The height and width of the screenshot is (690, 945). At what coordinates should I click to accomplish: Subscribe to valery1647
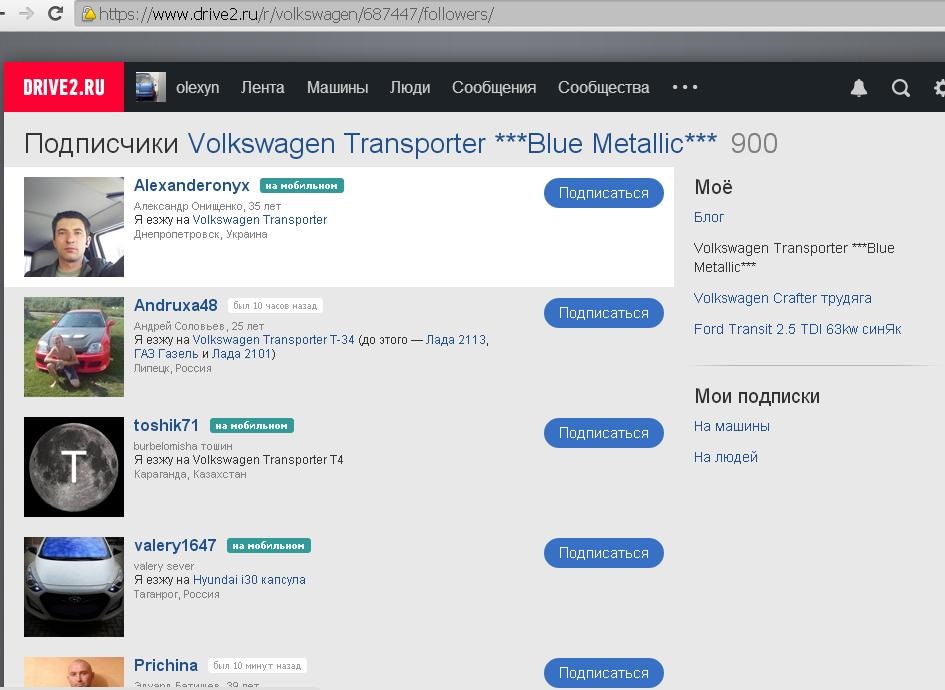click(x=603, y=553)
